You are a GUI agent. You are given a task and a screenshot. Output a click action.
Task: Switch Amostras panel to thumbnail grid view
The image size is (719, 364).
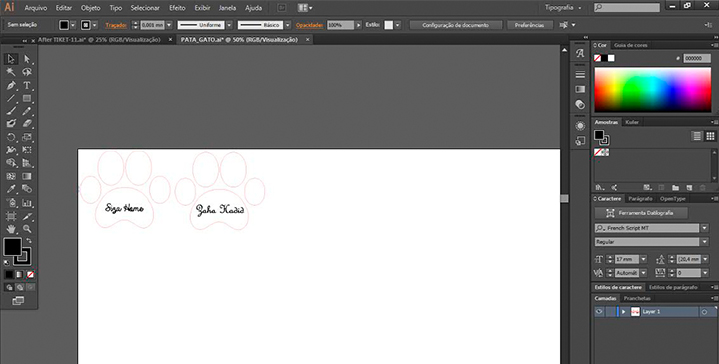(710, 136)
